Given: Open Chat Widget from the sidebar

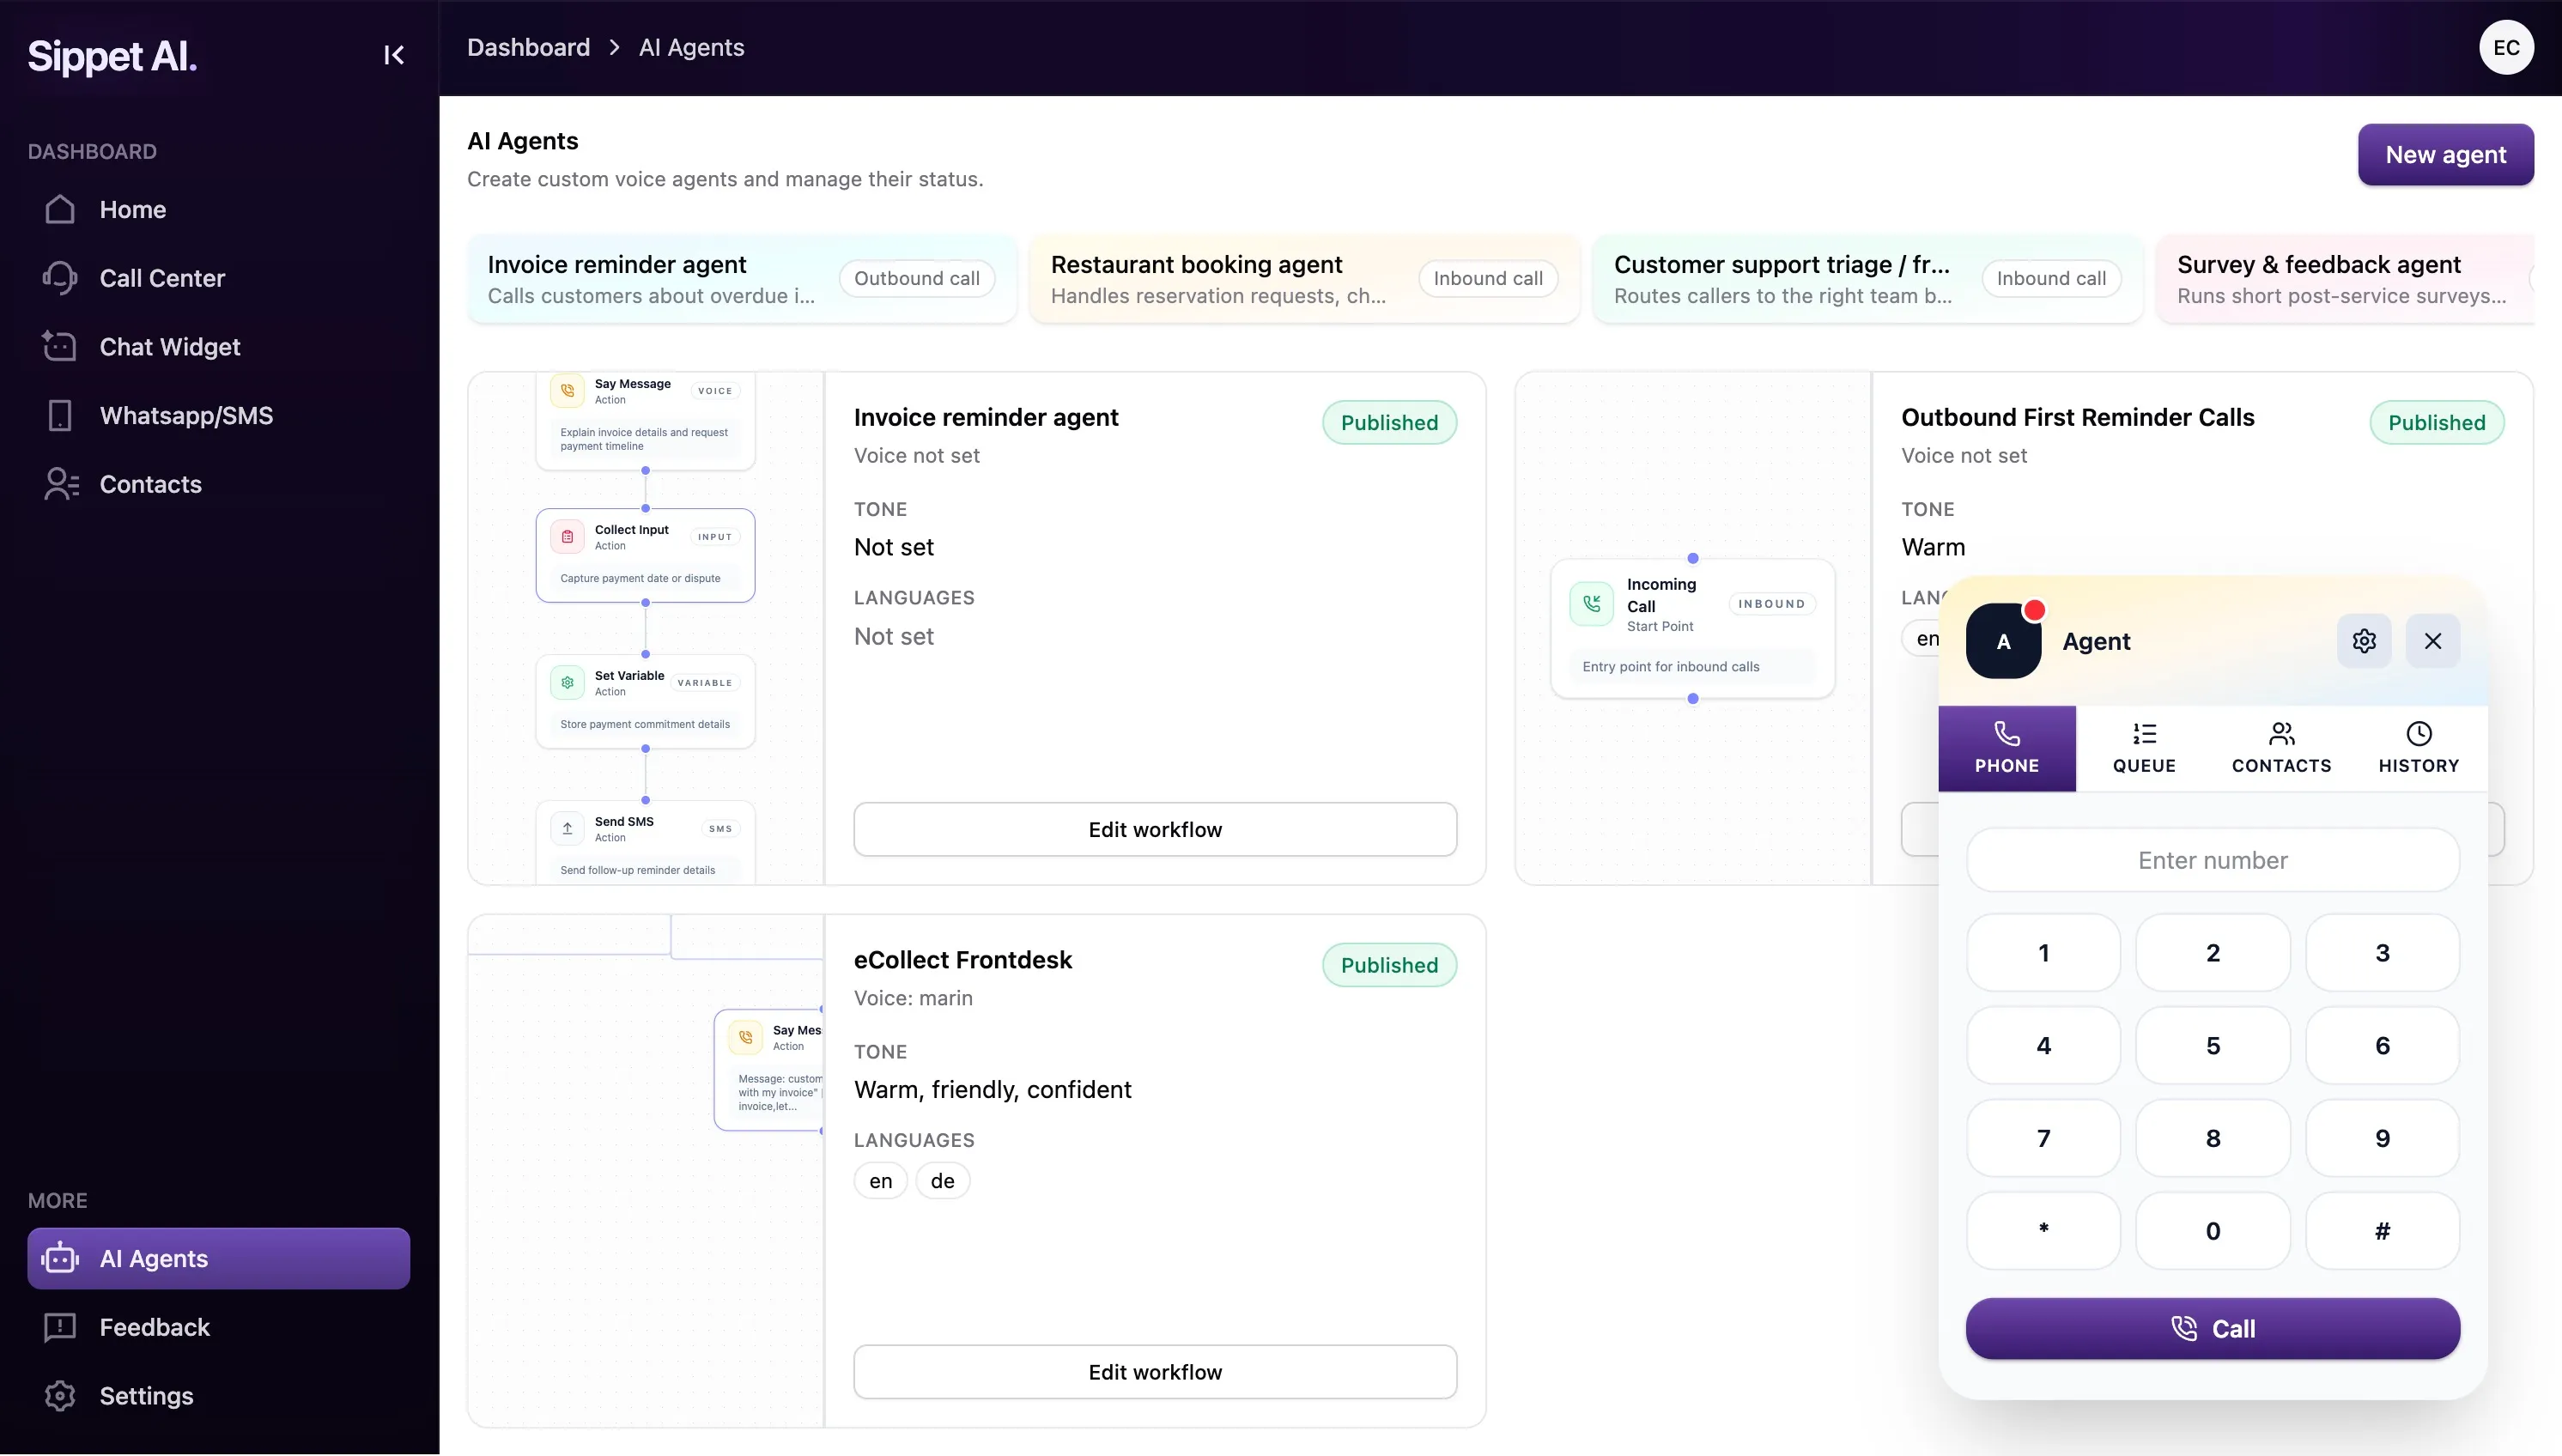Looking at the screenshot, I should pos(169,347).
